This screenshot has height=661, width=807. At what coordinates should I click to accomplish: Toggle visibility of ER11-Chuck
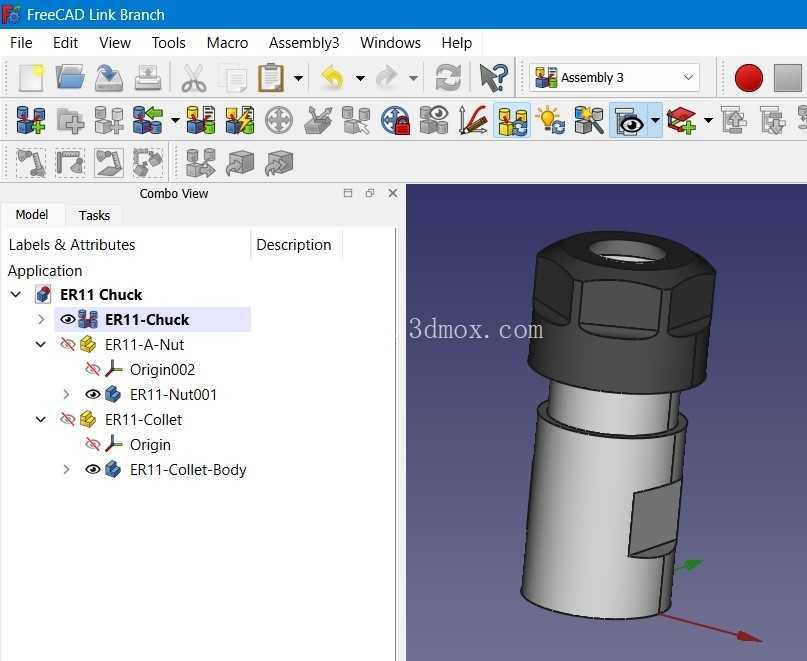click(x=67, y=320)
